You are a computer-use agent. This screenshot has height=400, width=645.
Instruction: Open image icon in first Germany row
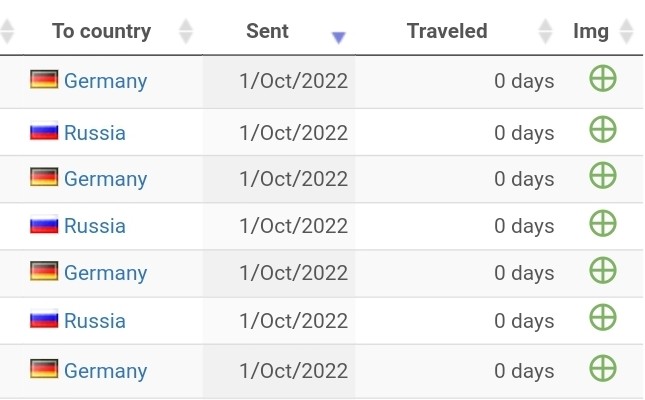(603, 78)
